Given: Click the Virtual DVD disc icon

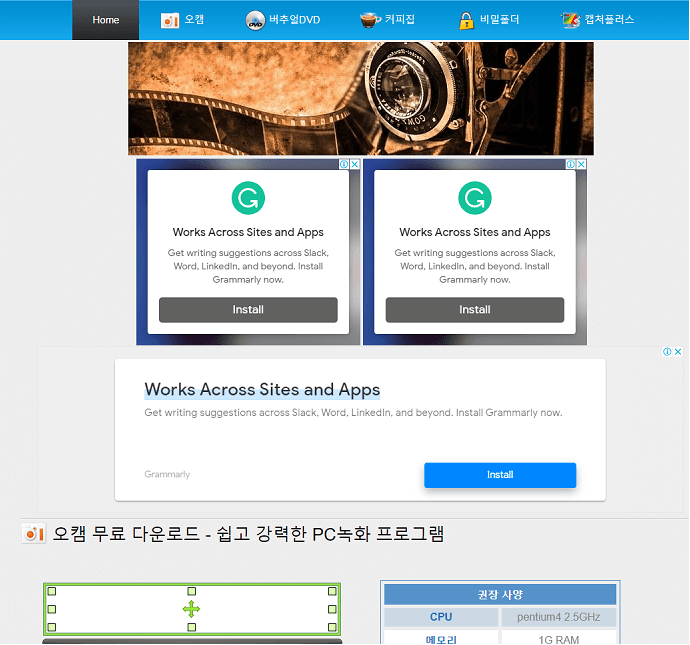Looking at the screenshot, I should 255,20.
